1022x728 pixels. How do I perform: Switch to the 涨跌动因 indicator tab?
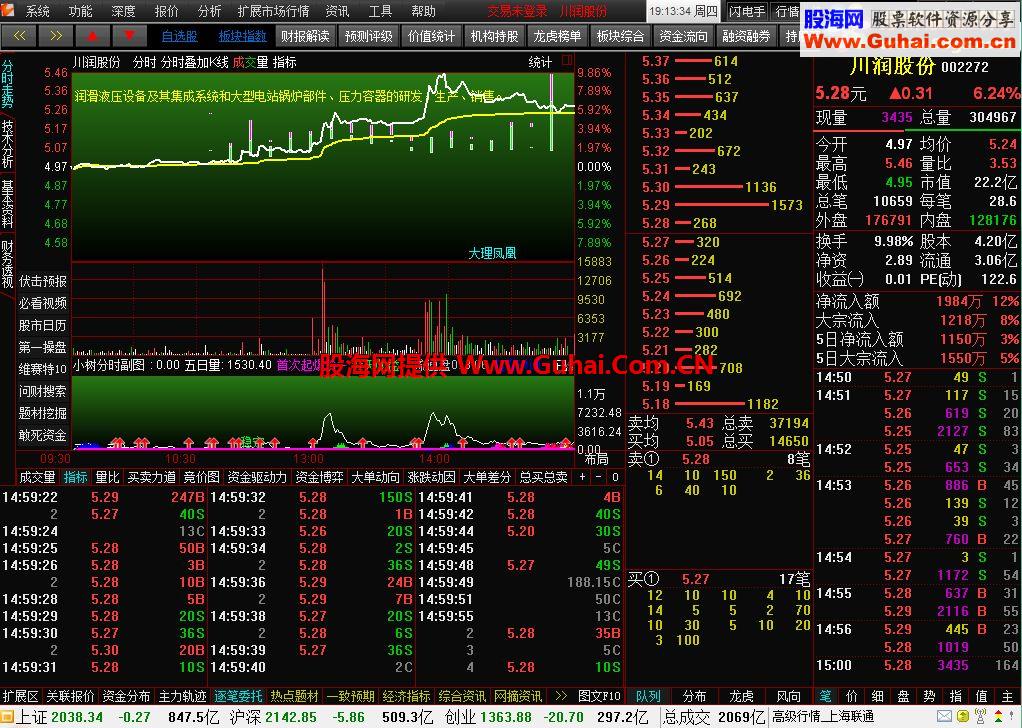[x=431, y=478]
